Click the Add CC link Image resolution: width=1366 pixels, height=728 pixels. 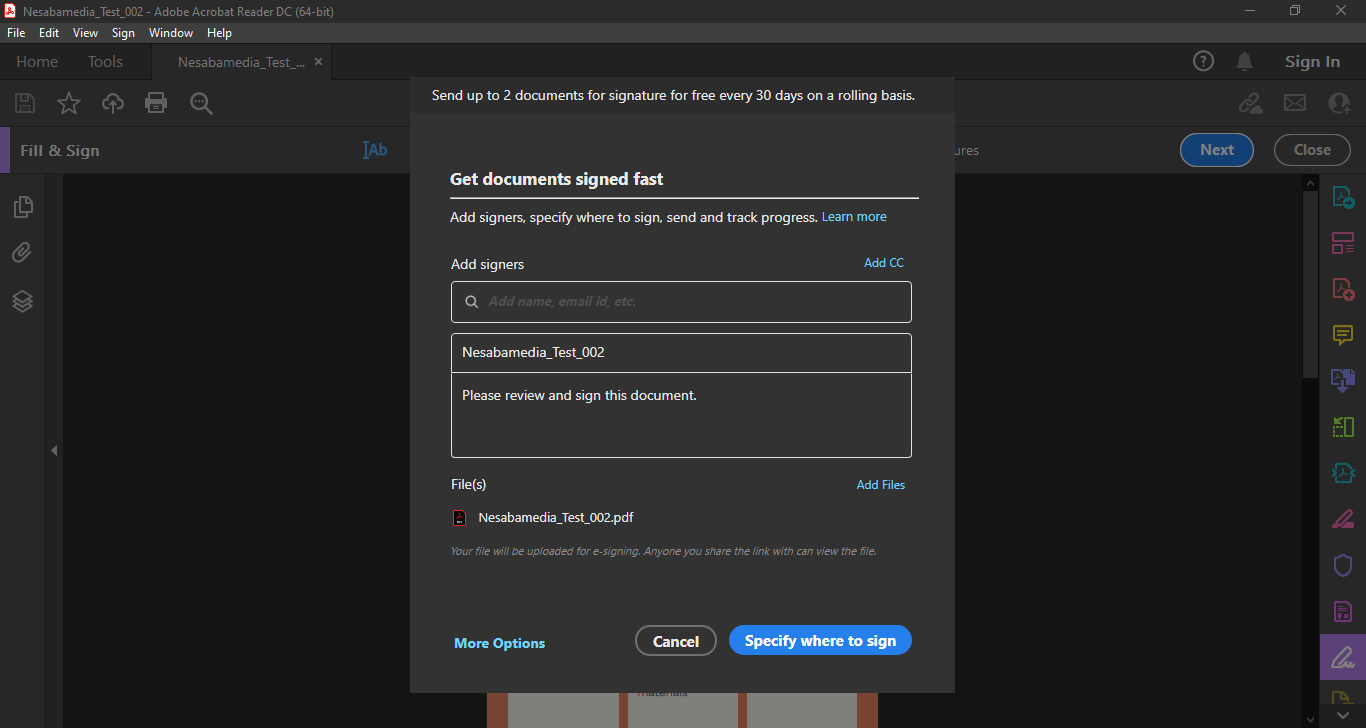(883, 263)
